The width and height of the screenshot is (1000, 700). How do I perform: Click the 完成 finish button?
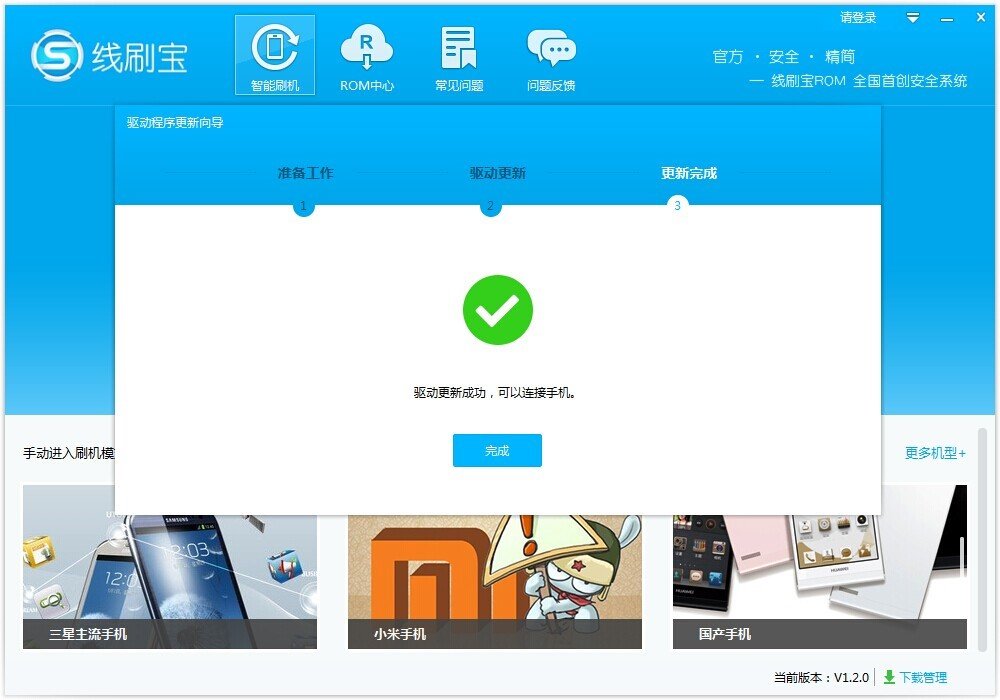pos(497,450)
